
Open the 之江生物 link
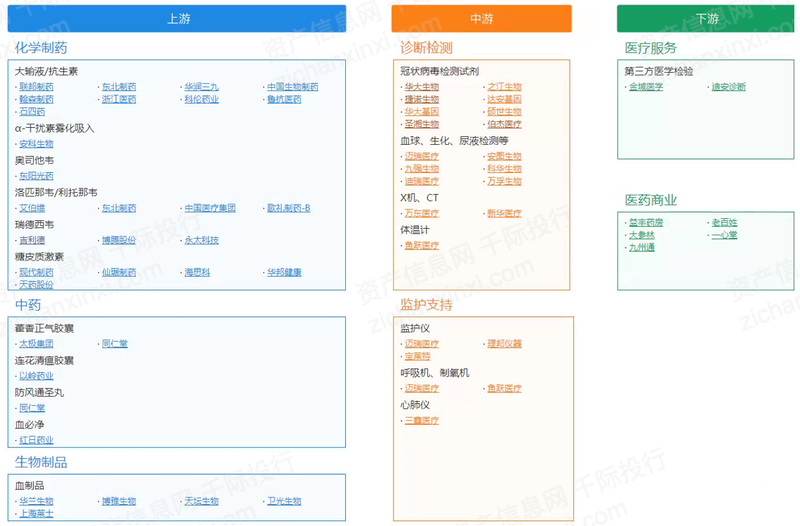[505, 87]
